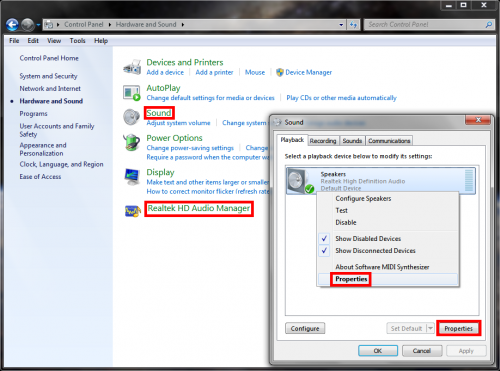Screen dimensions: 500x371
Task: Click the Forward navigation arrow
Action: pyautogui.click(x=28, y=24)
